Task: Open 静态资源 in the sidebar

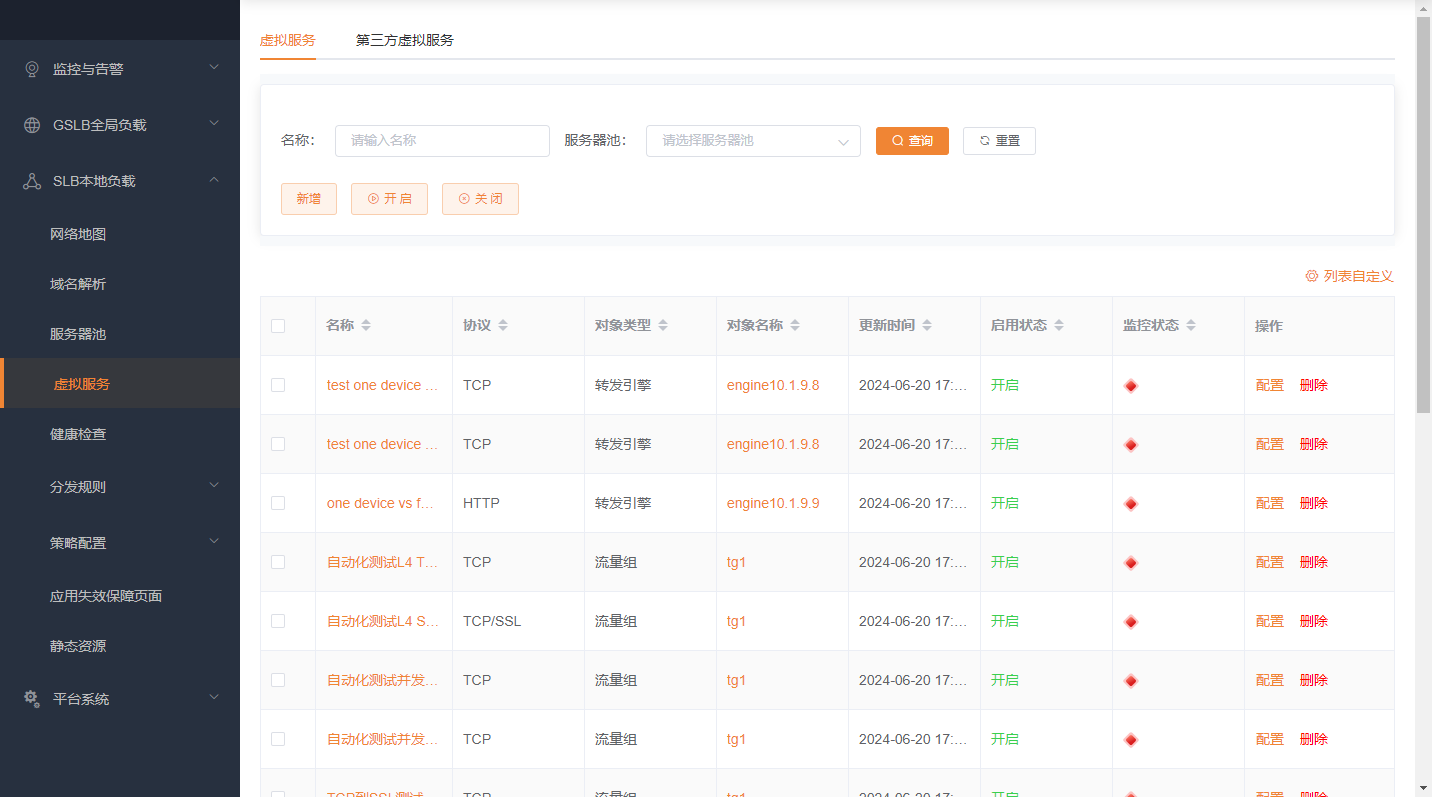Action: tap(78, 646)
